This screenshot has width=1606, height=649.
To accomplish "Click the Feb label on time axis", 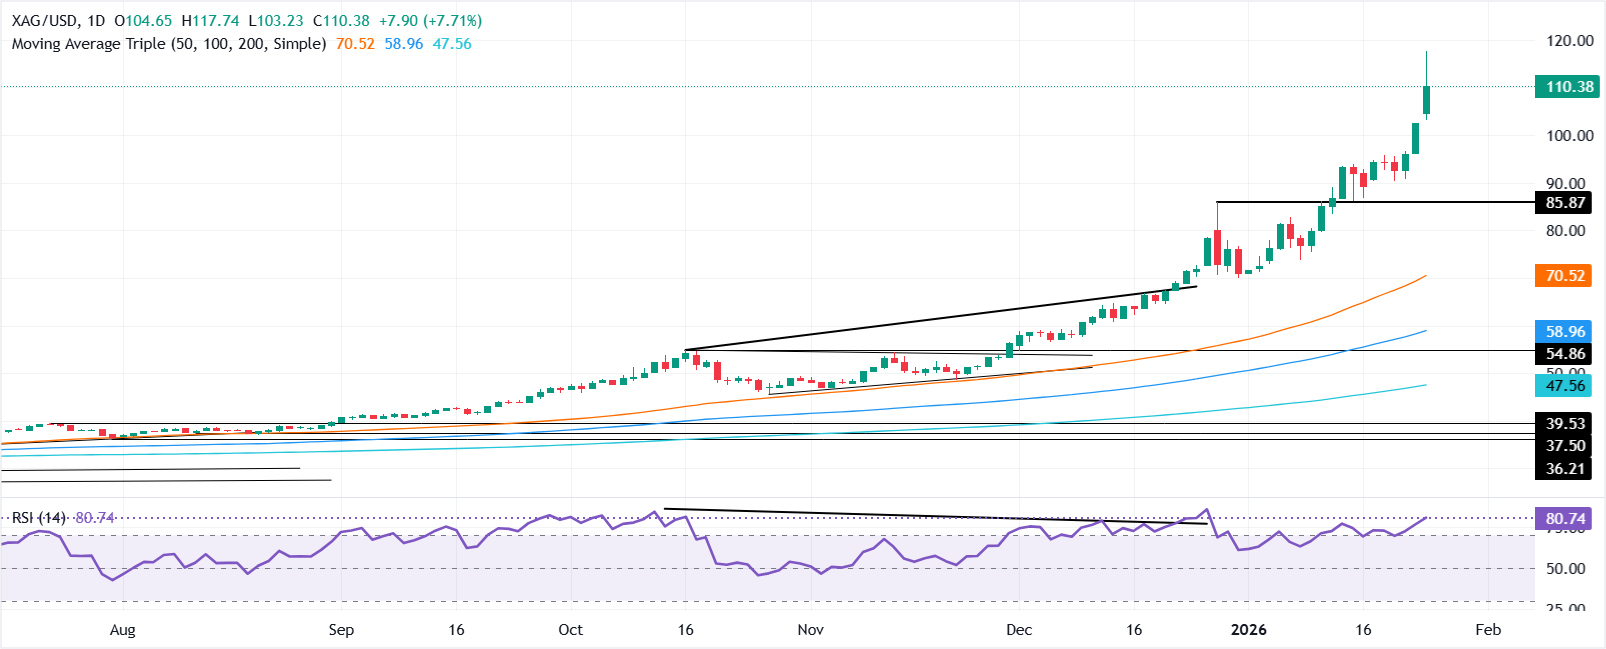I will pos(1488,630).
